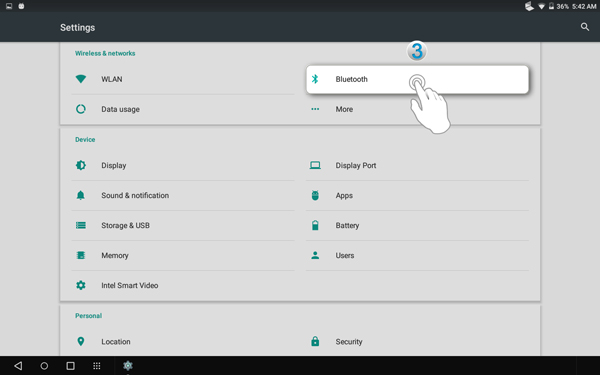Tap the Settings gear in taskbar
Image resolution: width=600 pixels, height=375 pixels.
point(128,365)
